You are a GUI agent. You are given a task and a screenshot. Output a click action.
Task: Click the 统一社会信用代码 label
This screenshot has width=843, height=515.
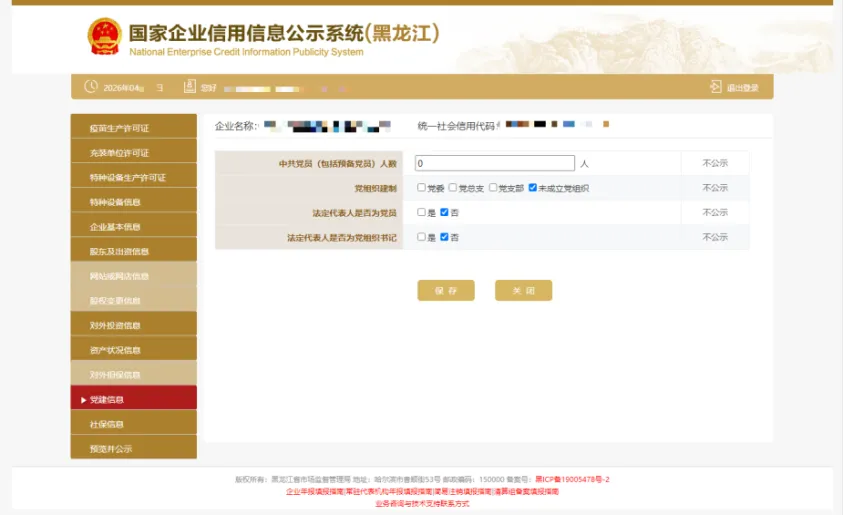click(458, 126)
